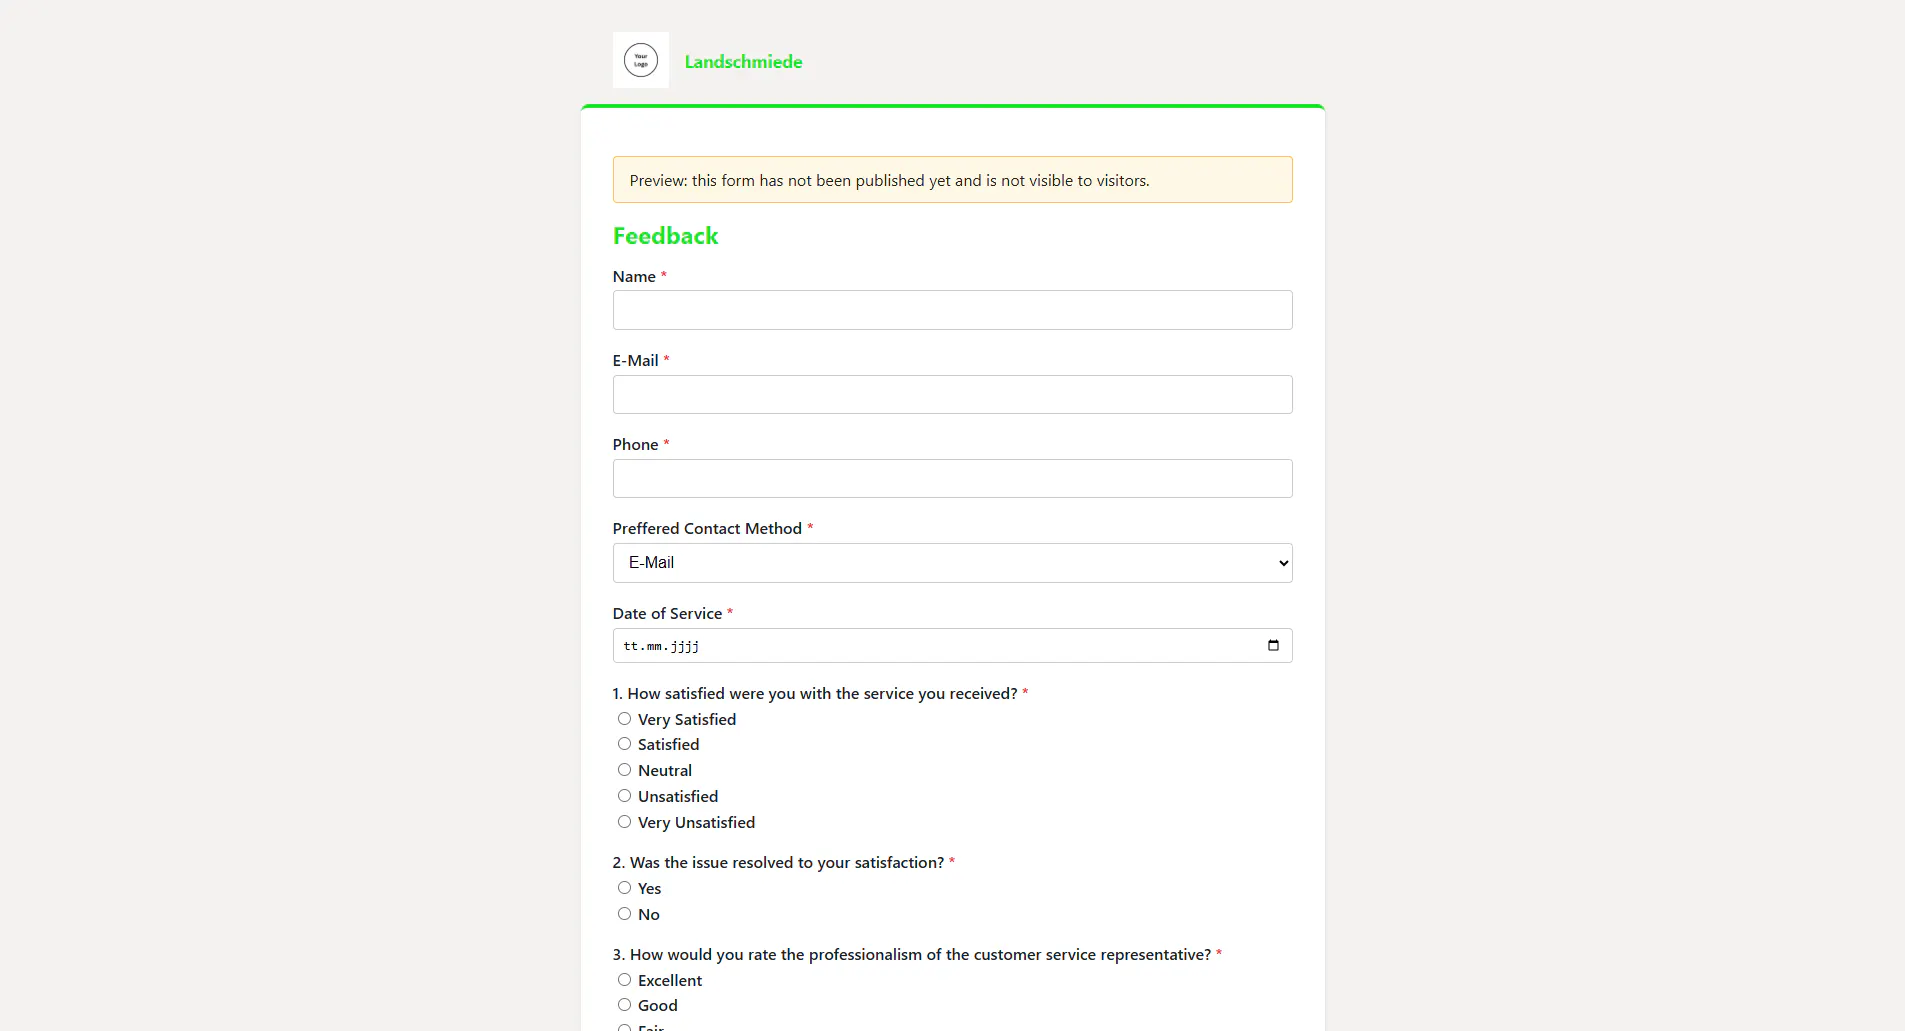Focus the E-Mail input field
This screenshot has width=1905, height=1031.
coord(952,394)
